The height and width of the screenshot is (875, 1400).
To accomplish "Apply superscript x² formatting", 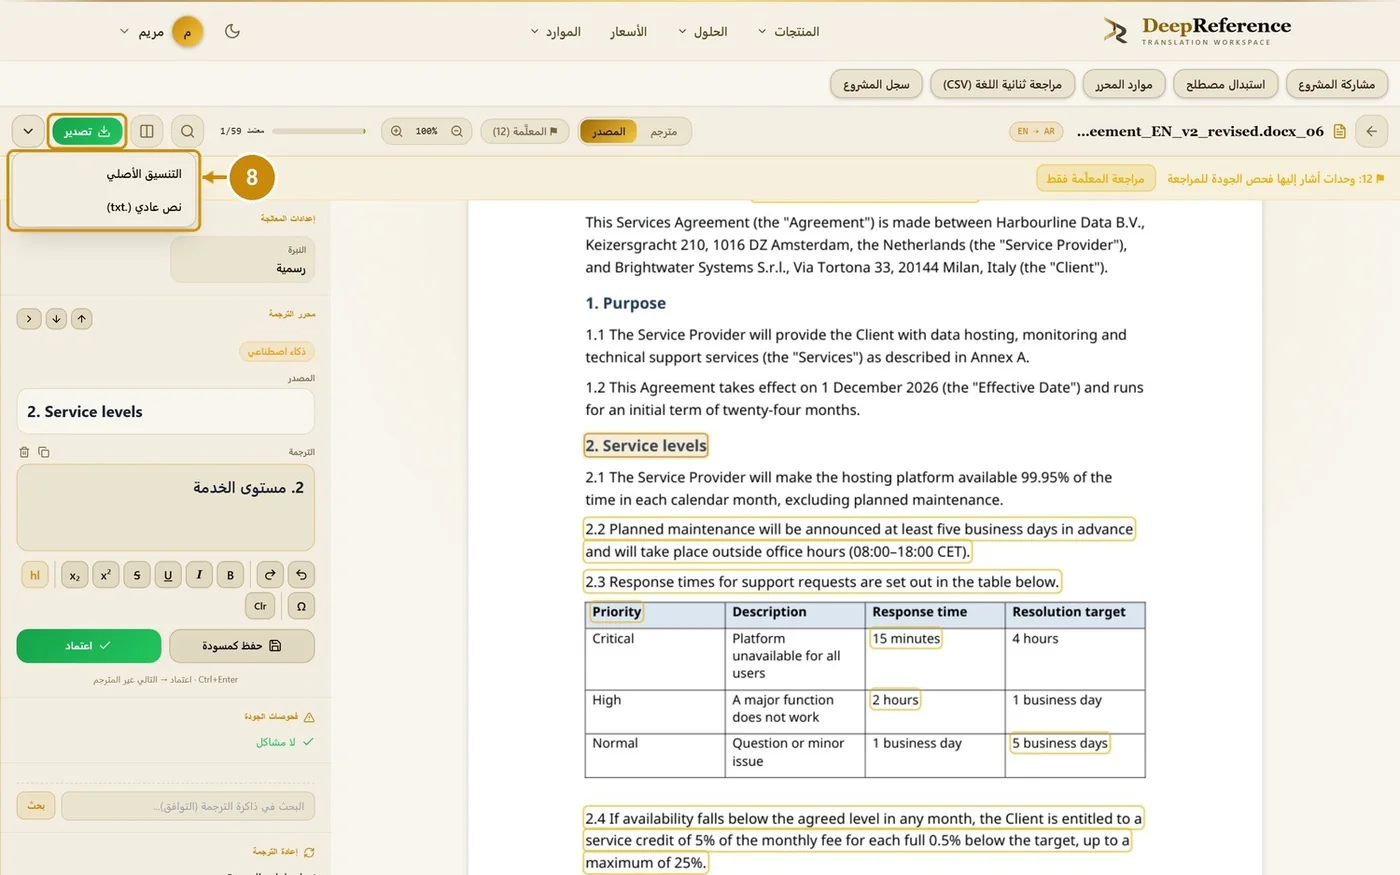I will click(106, 575).
